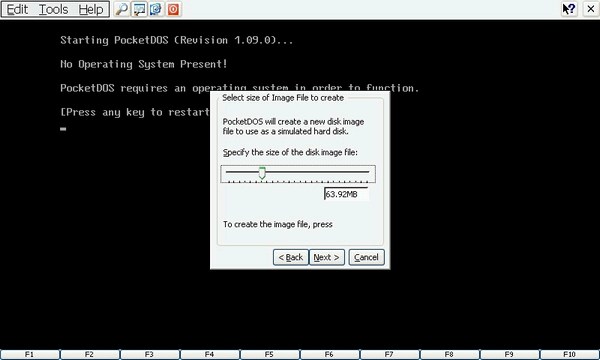Viewport: 600px width, 360px height.
Task: Click the F8 function key button
Action: point(450,354)
